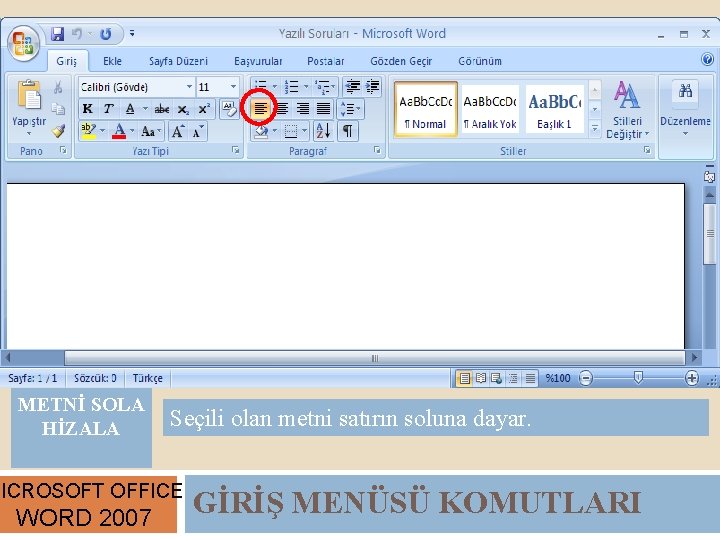Apply the red font color

point(119,131)
